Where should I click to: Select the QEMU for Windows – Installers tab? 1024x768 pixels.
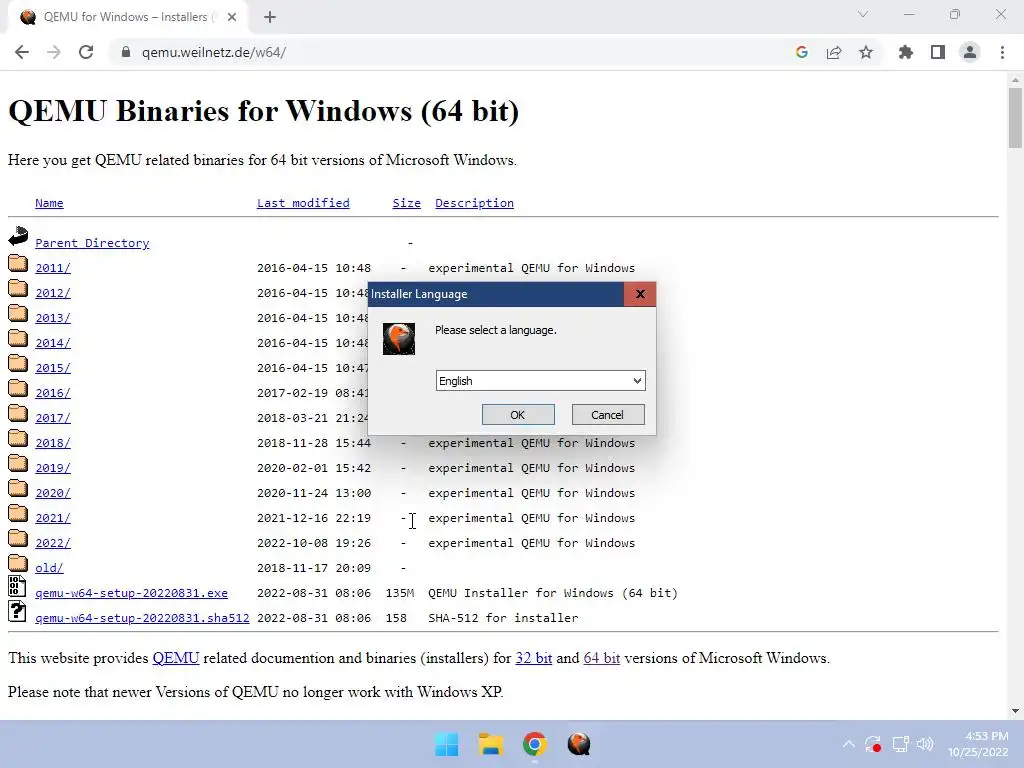(125, 17)
